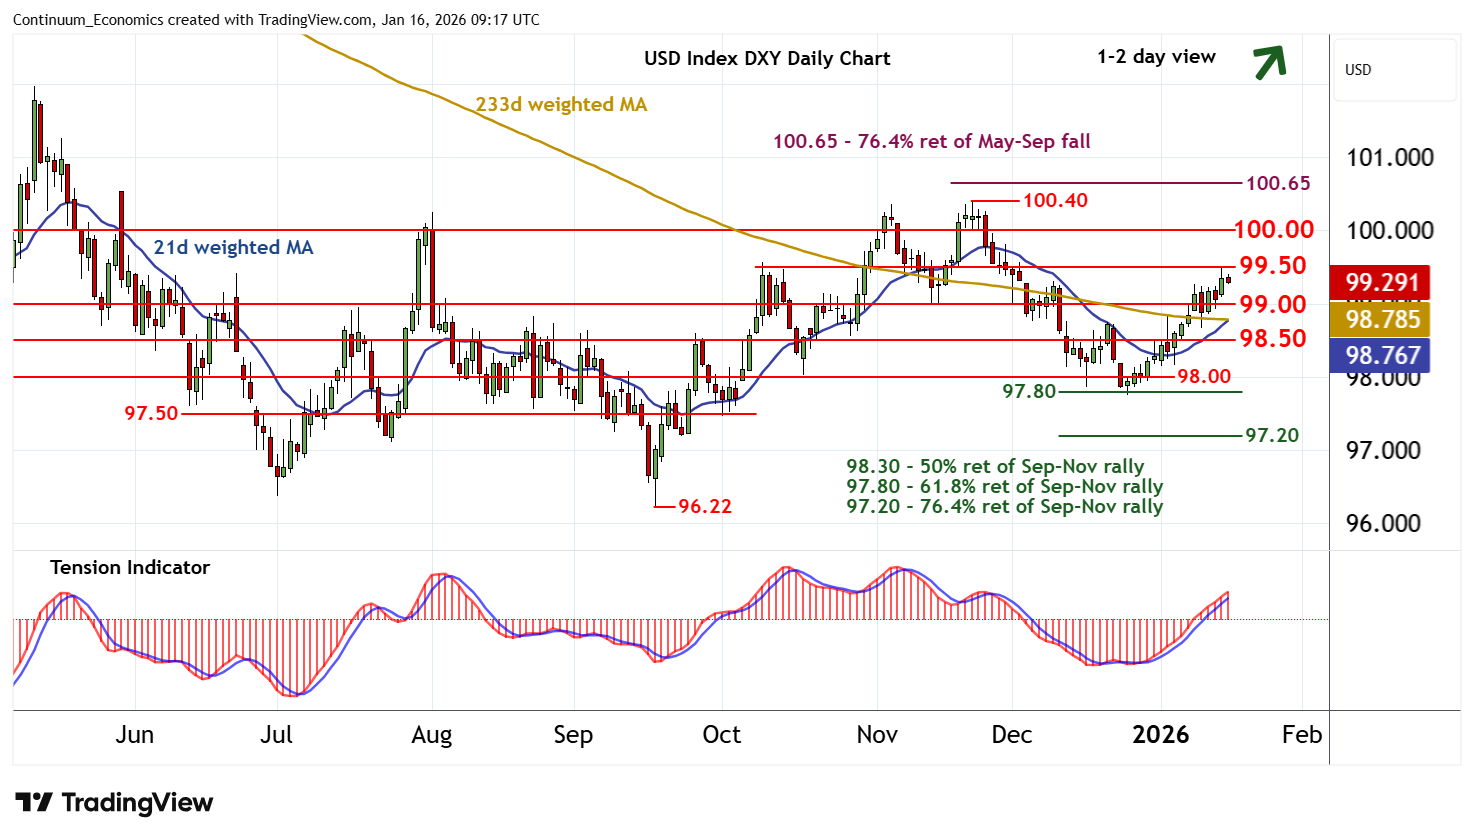This screenshot has width=1474, height=840.
Task: Click the 100.40 high level label
Action: click(1055, 200)
